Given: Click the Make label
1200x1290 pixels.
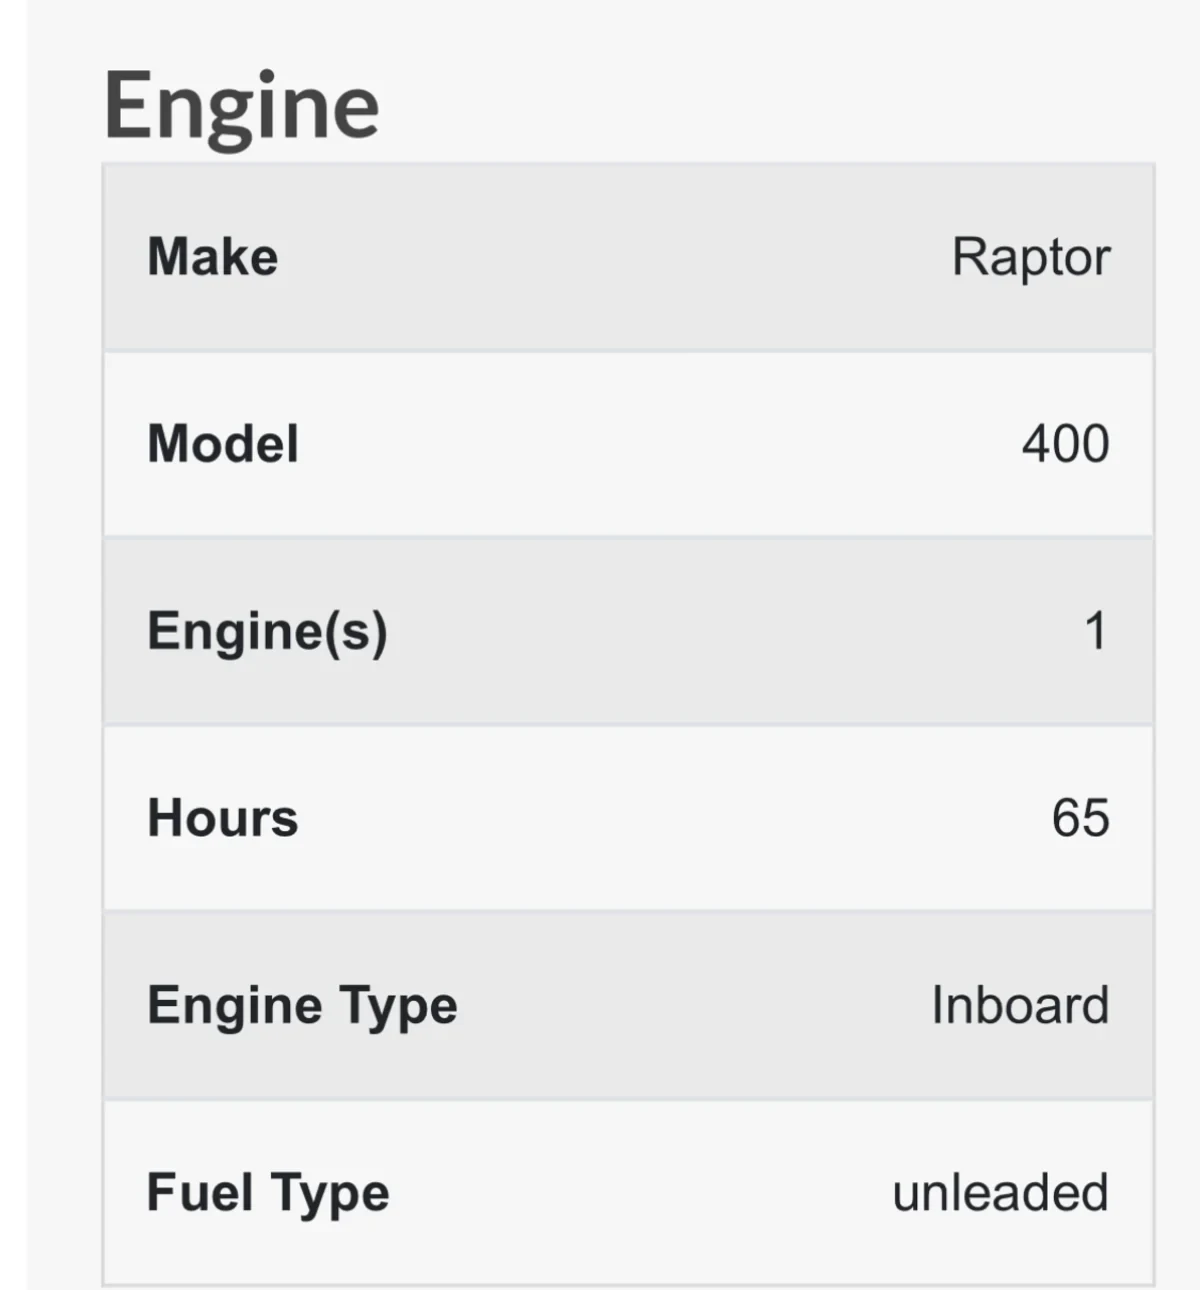Looking at the screenshot, I should click(212, 257).
